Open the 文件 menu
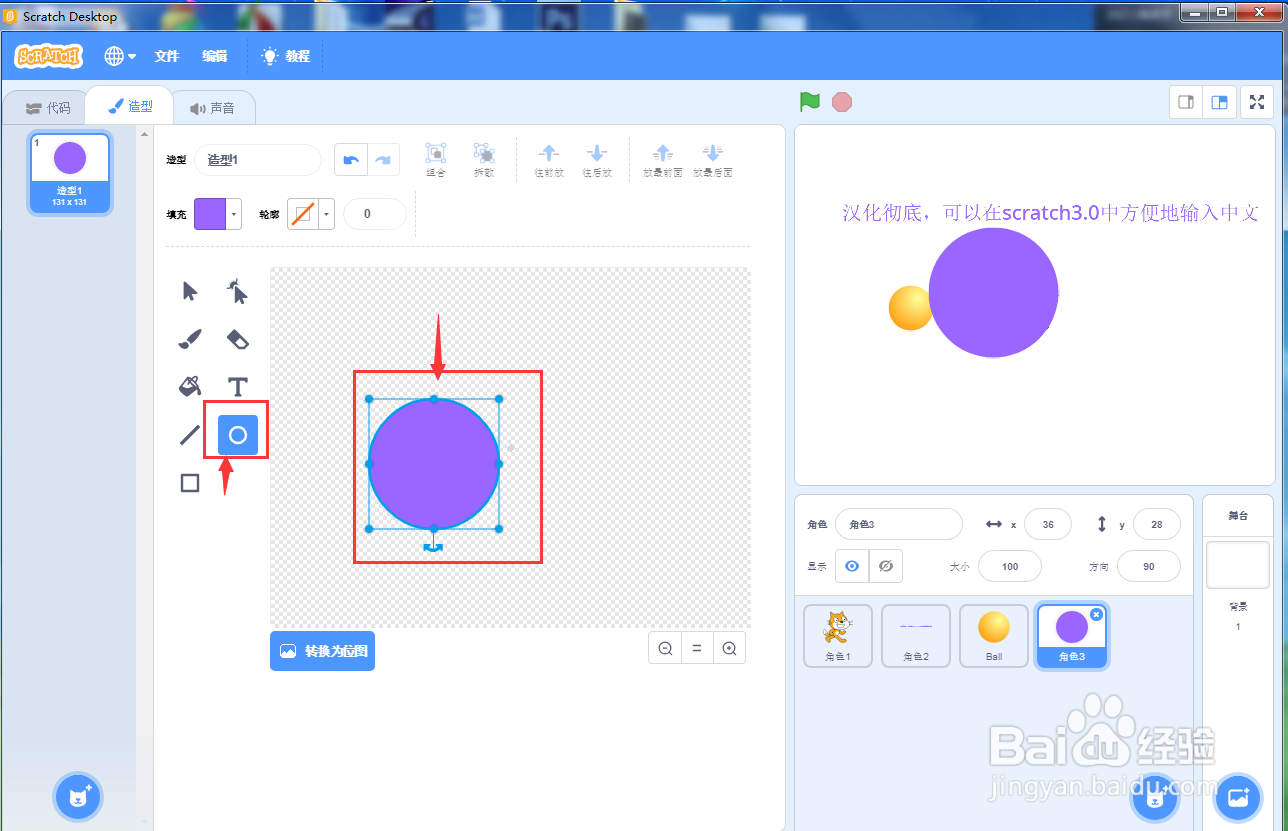This screenshot has width=1288, height=831. click(166, 55)
